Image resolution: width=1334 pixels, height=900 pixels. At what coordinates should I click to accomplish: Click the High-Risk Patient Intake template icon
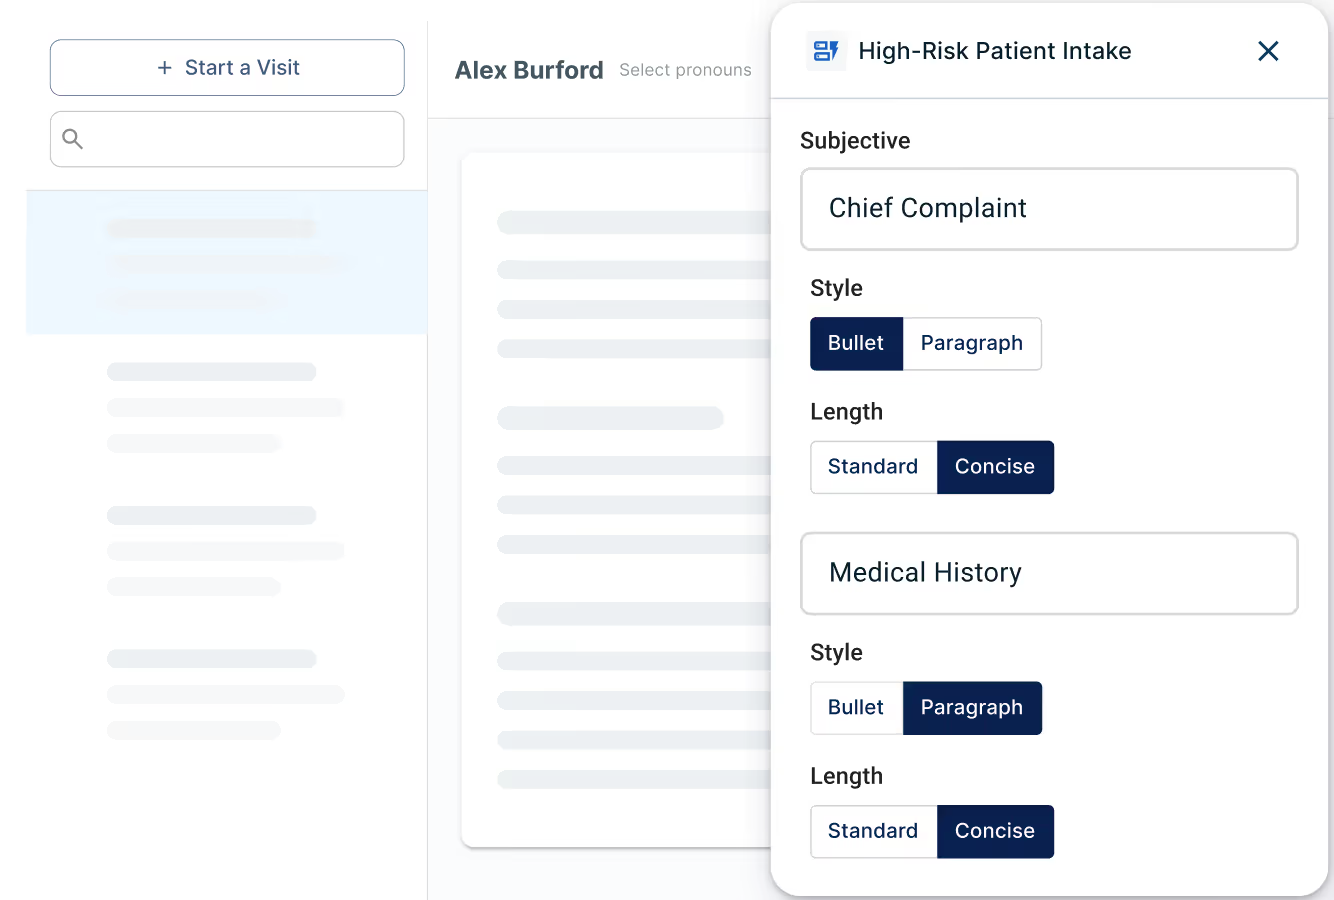(826, 51)
